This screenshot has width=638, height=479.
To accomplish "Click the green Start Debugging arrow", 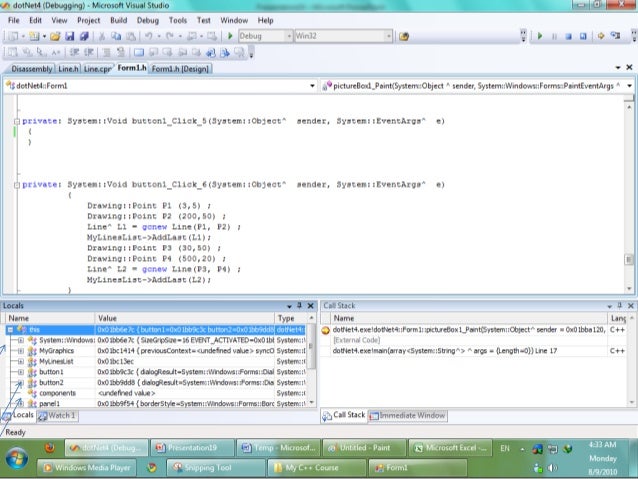I will tap(230, 36).
